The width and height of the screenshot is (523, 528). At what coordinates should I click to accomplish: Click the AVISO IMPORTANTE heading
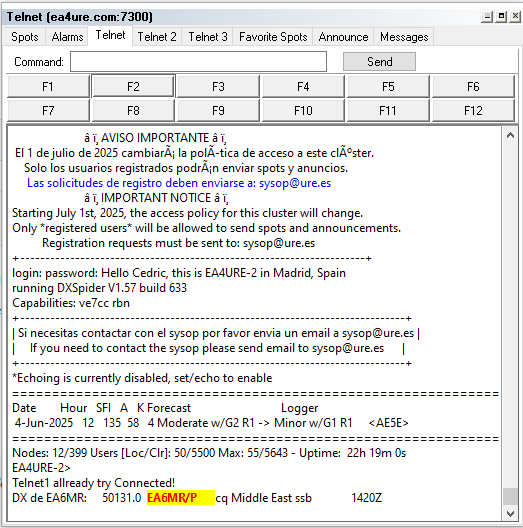click(155, 138)
